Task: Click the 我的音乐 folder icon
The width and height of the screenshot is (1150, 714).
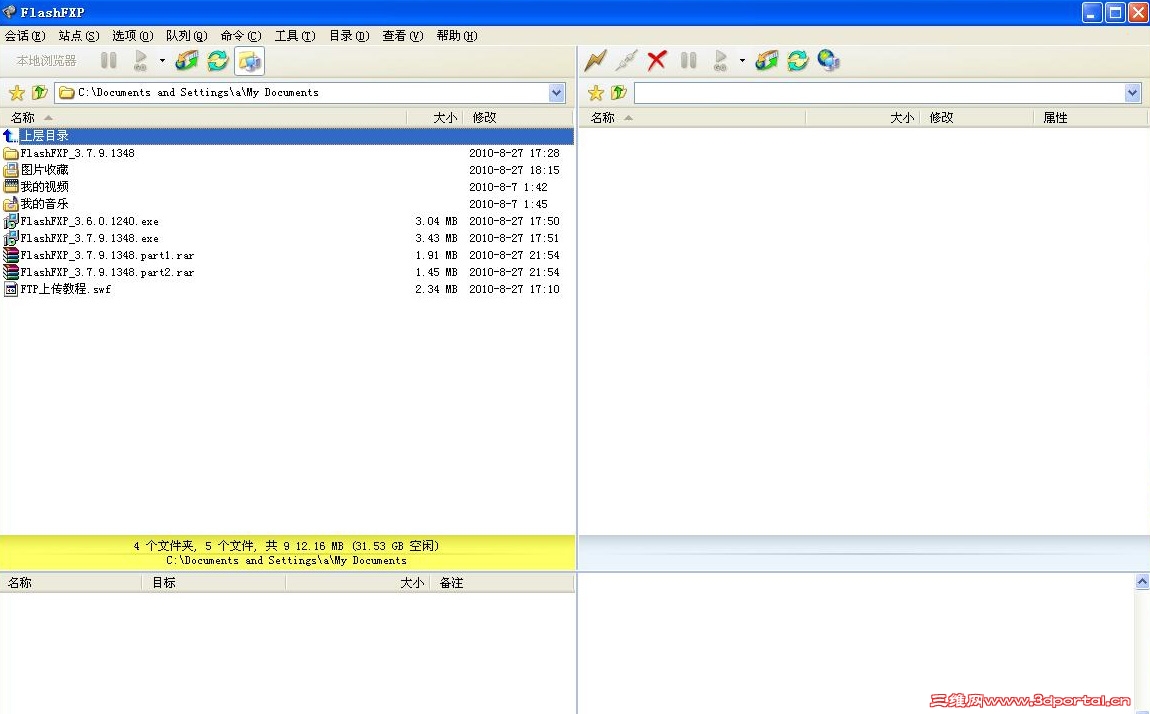Action: tap(10, 204)
